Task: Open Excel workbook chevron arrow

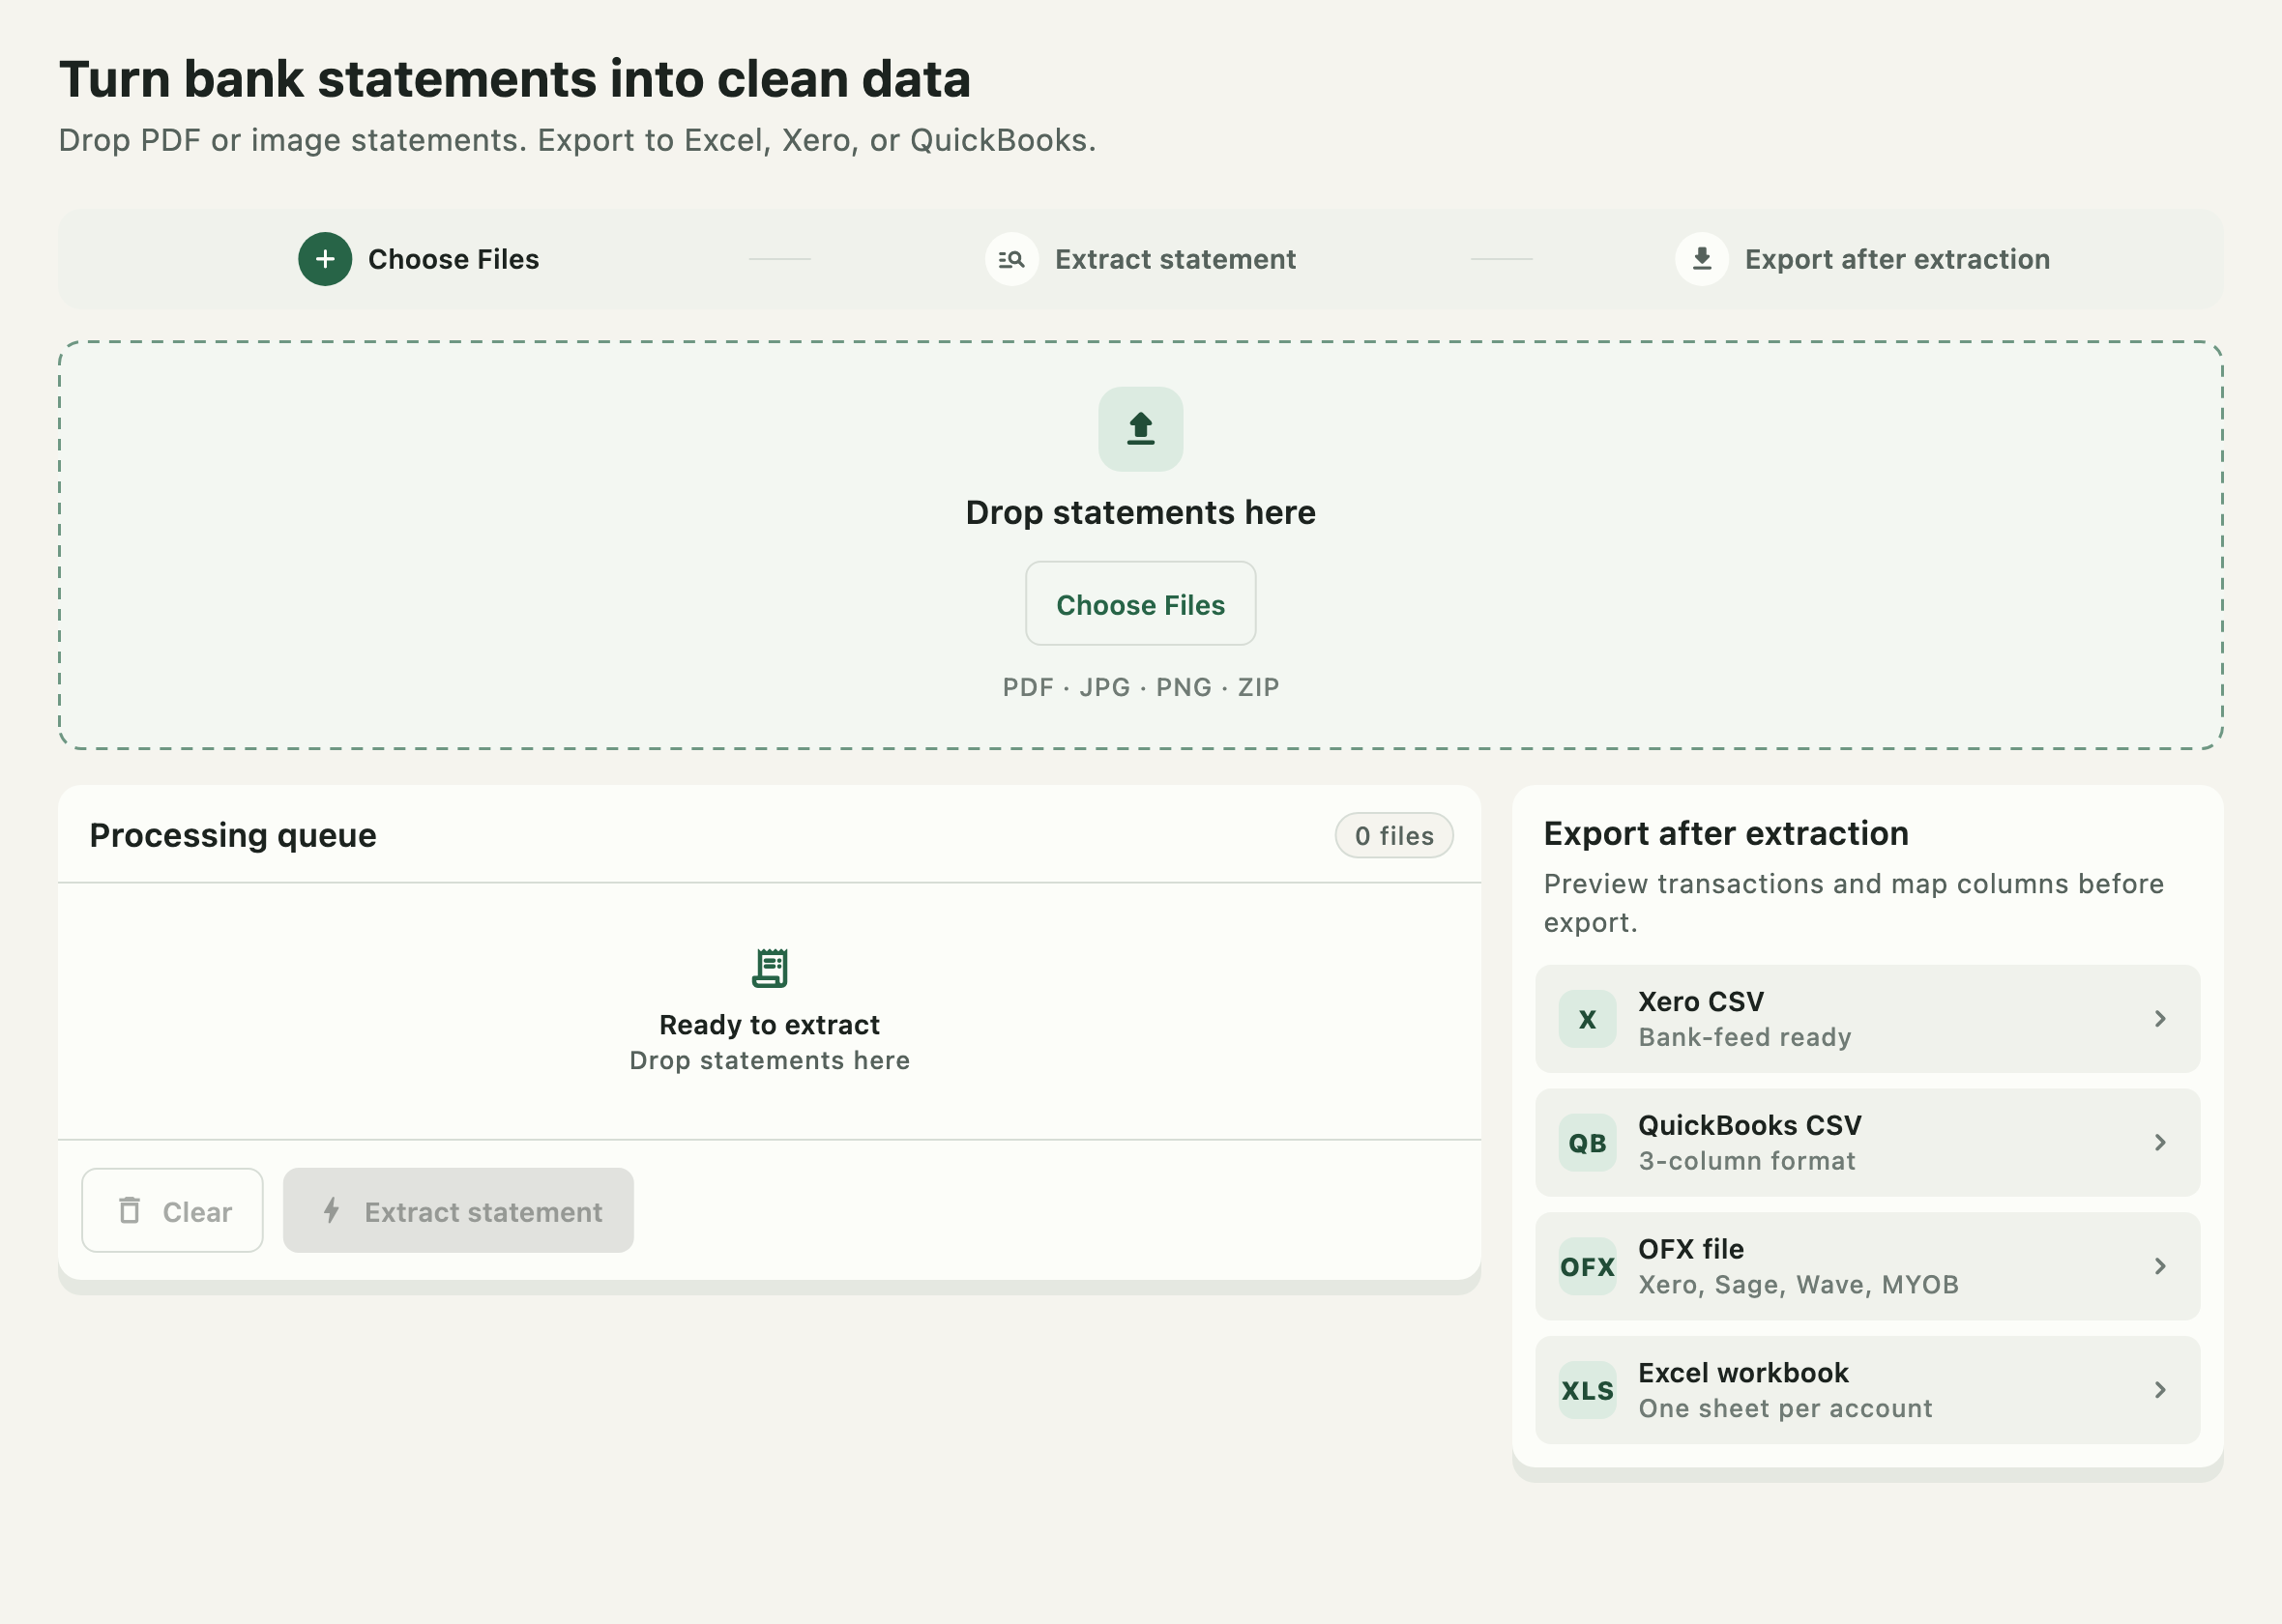Action: click(2160, 1391)
